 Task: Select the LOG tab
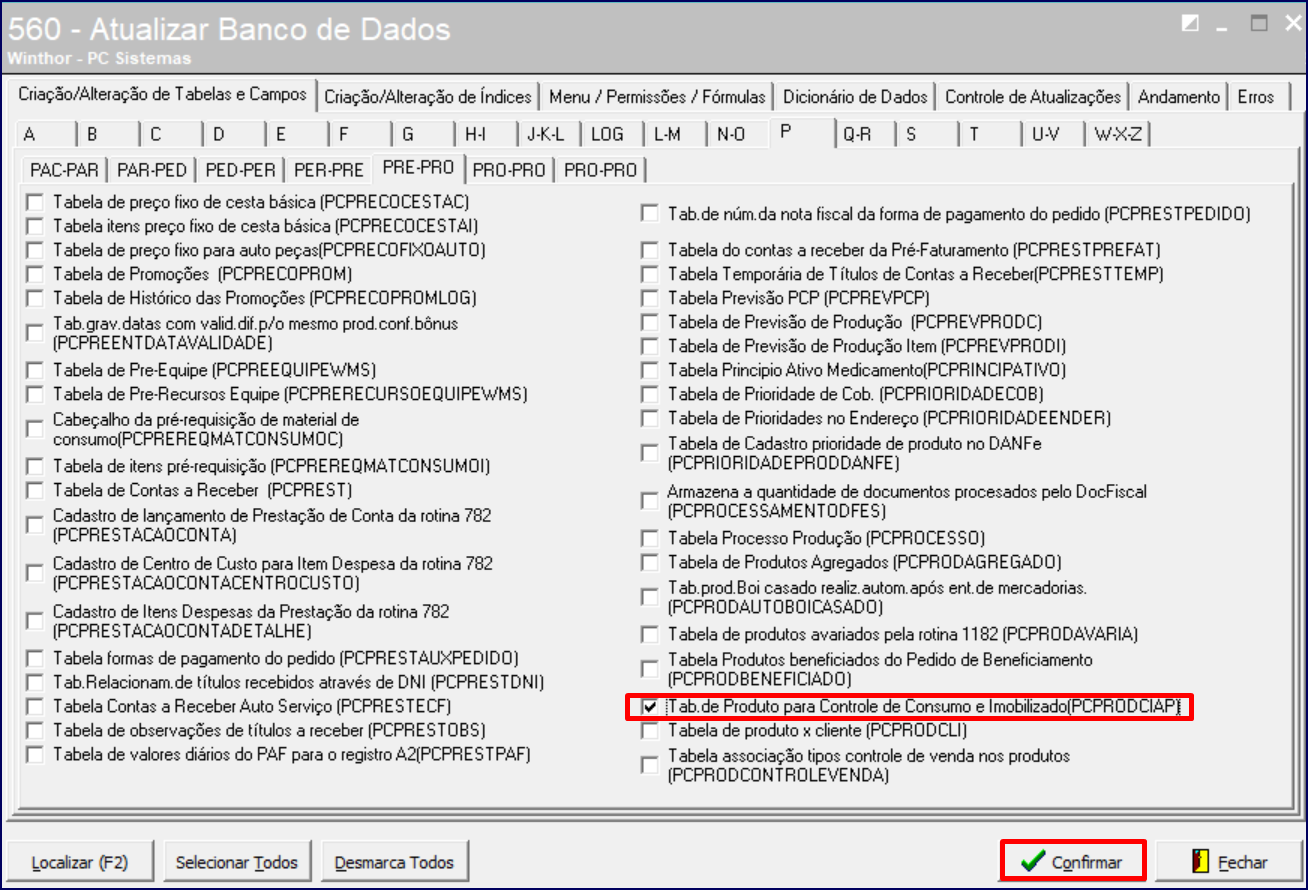[x=612, y=134]
